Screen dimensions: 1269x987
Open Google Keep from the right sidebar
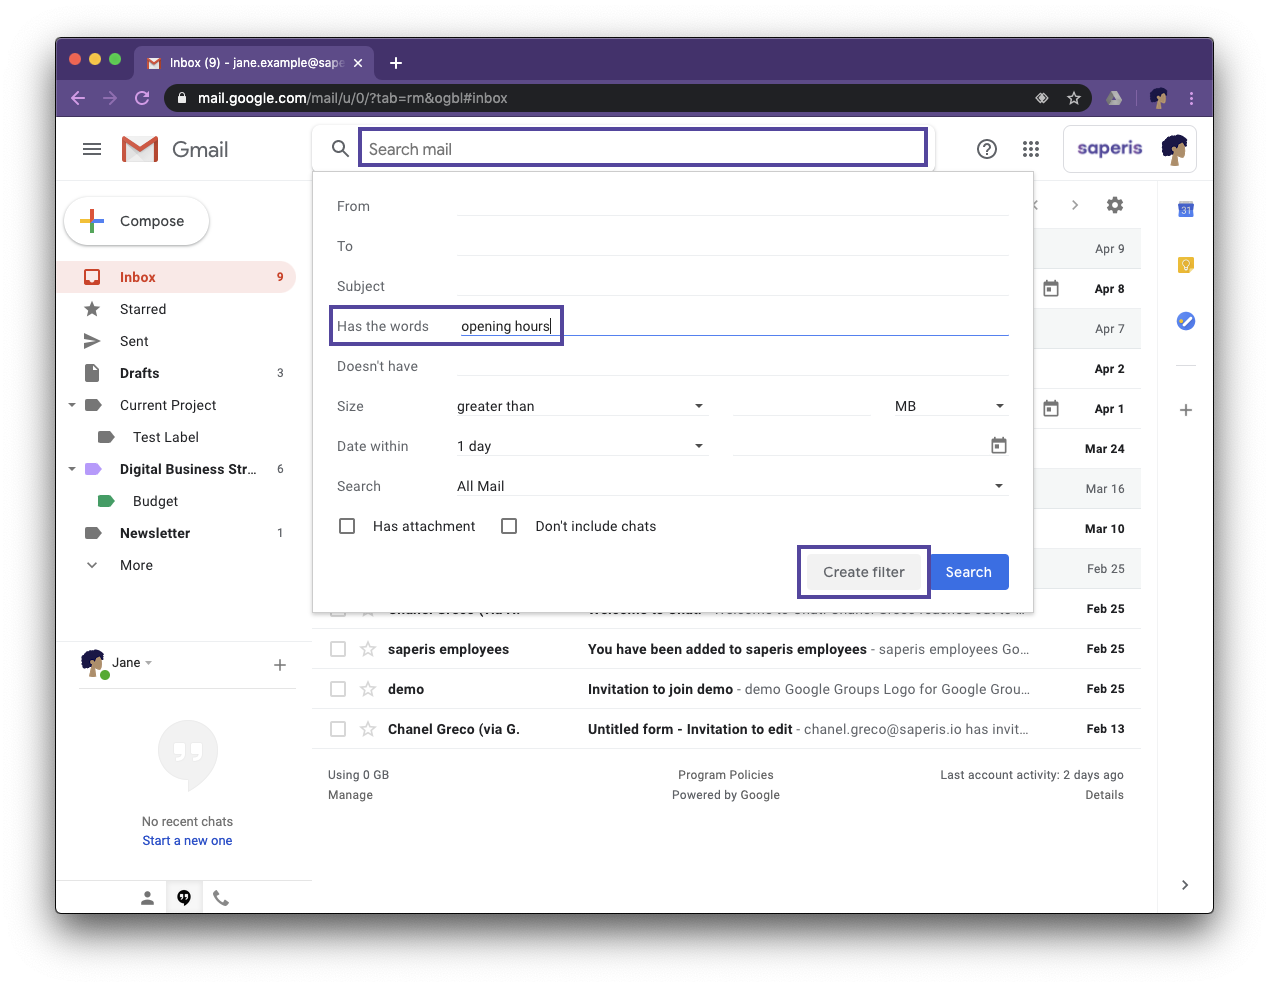point(1185,265)
